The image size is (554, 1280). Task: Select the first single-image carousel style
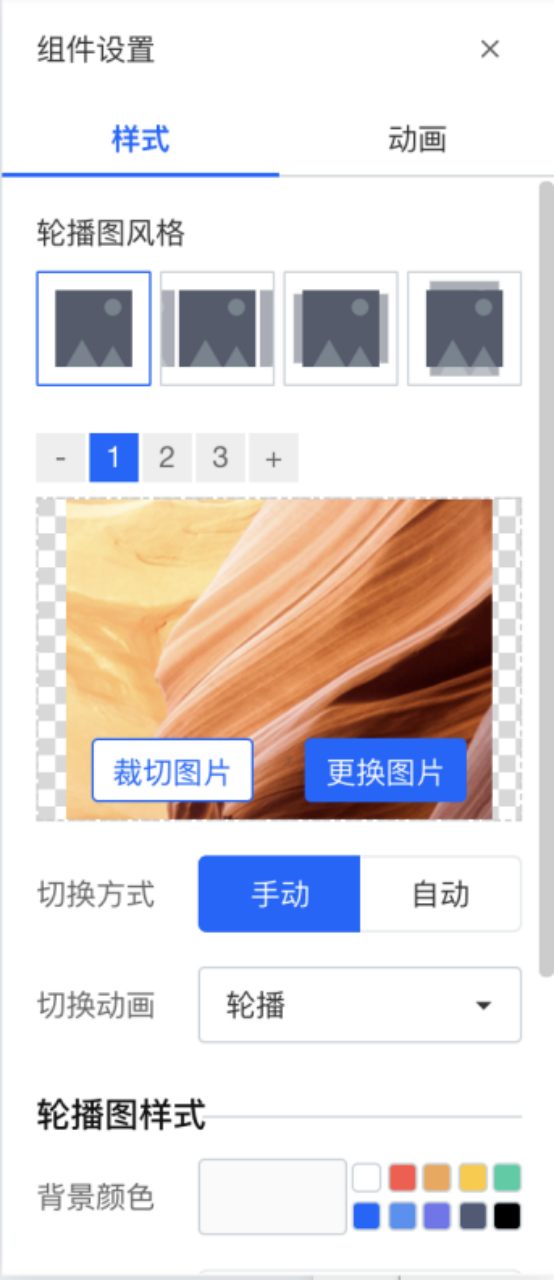pos(94,328)
